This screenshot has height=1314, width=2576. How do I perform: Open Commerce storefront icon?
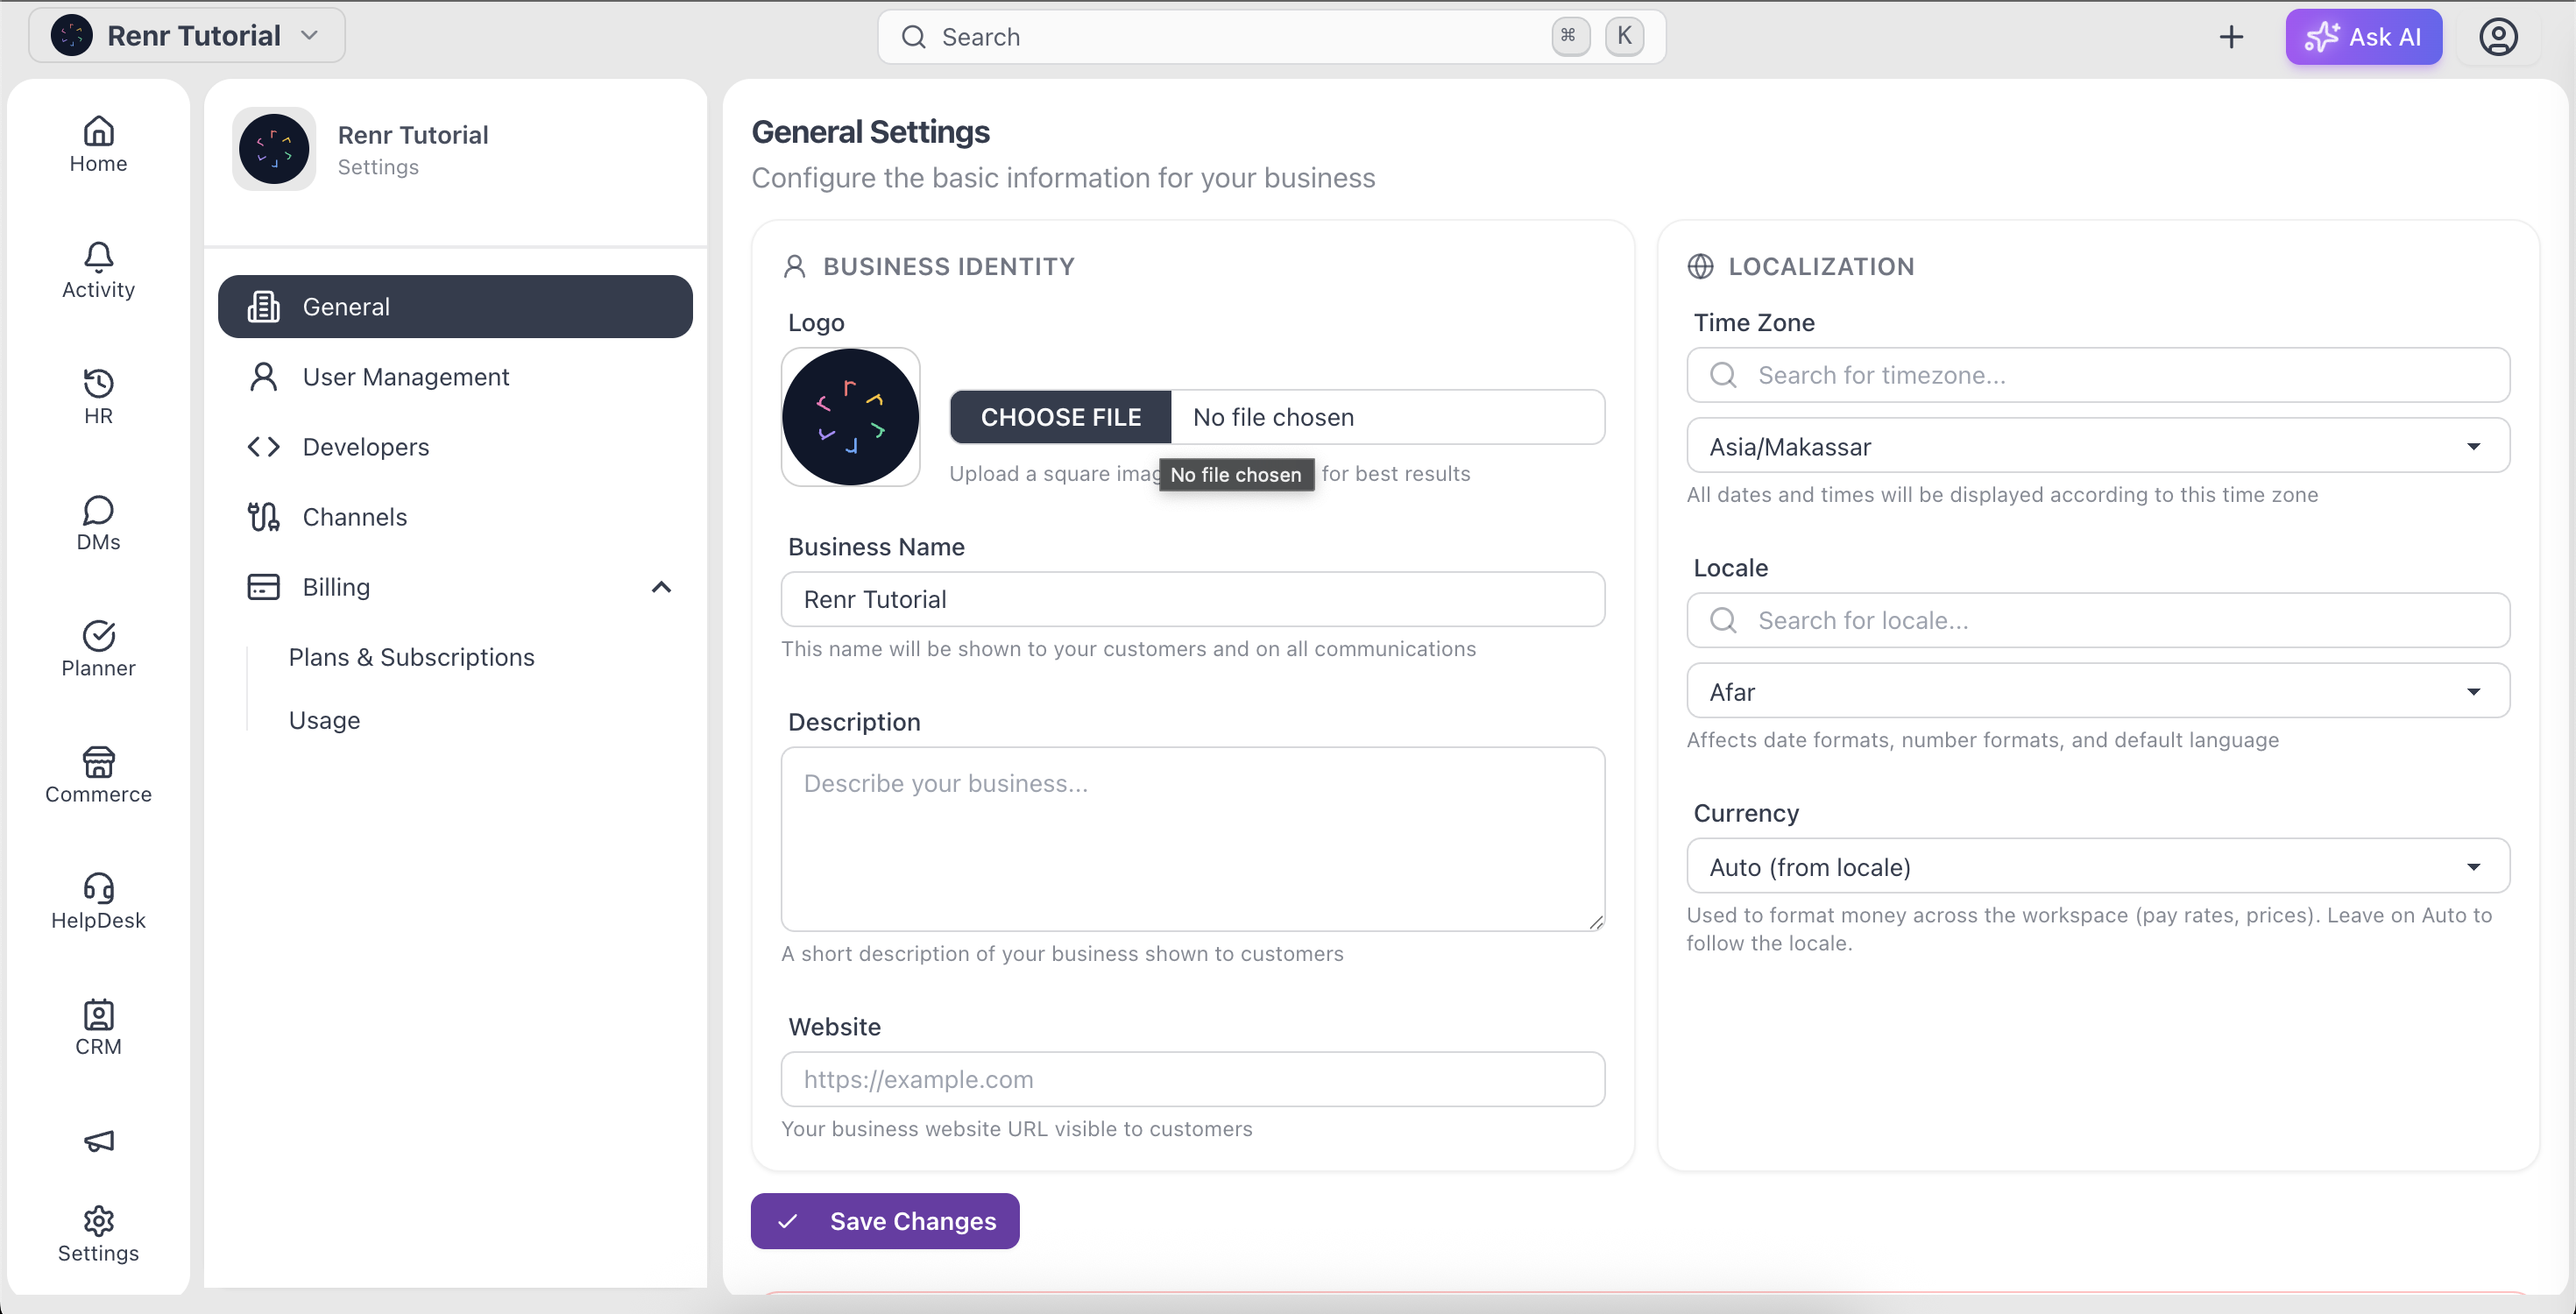(x=98, y=762)
